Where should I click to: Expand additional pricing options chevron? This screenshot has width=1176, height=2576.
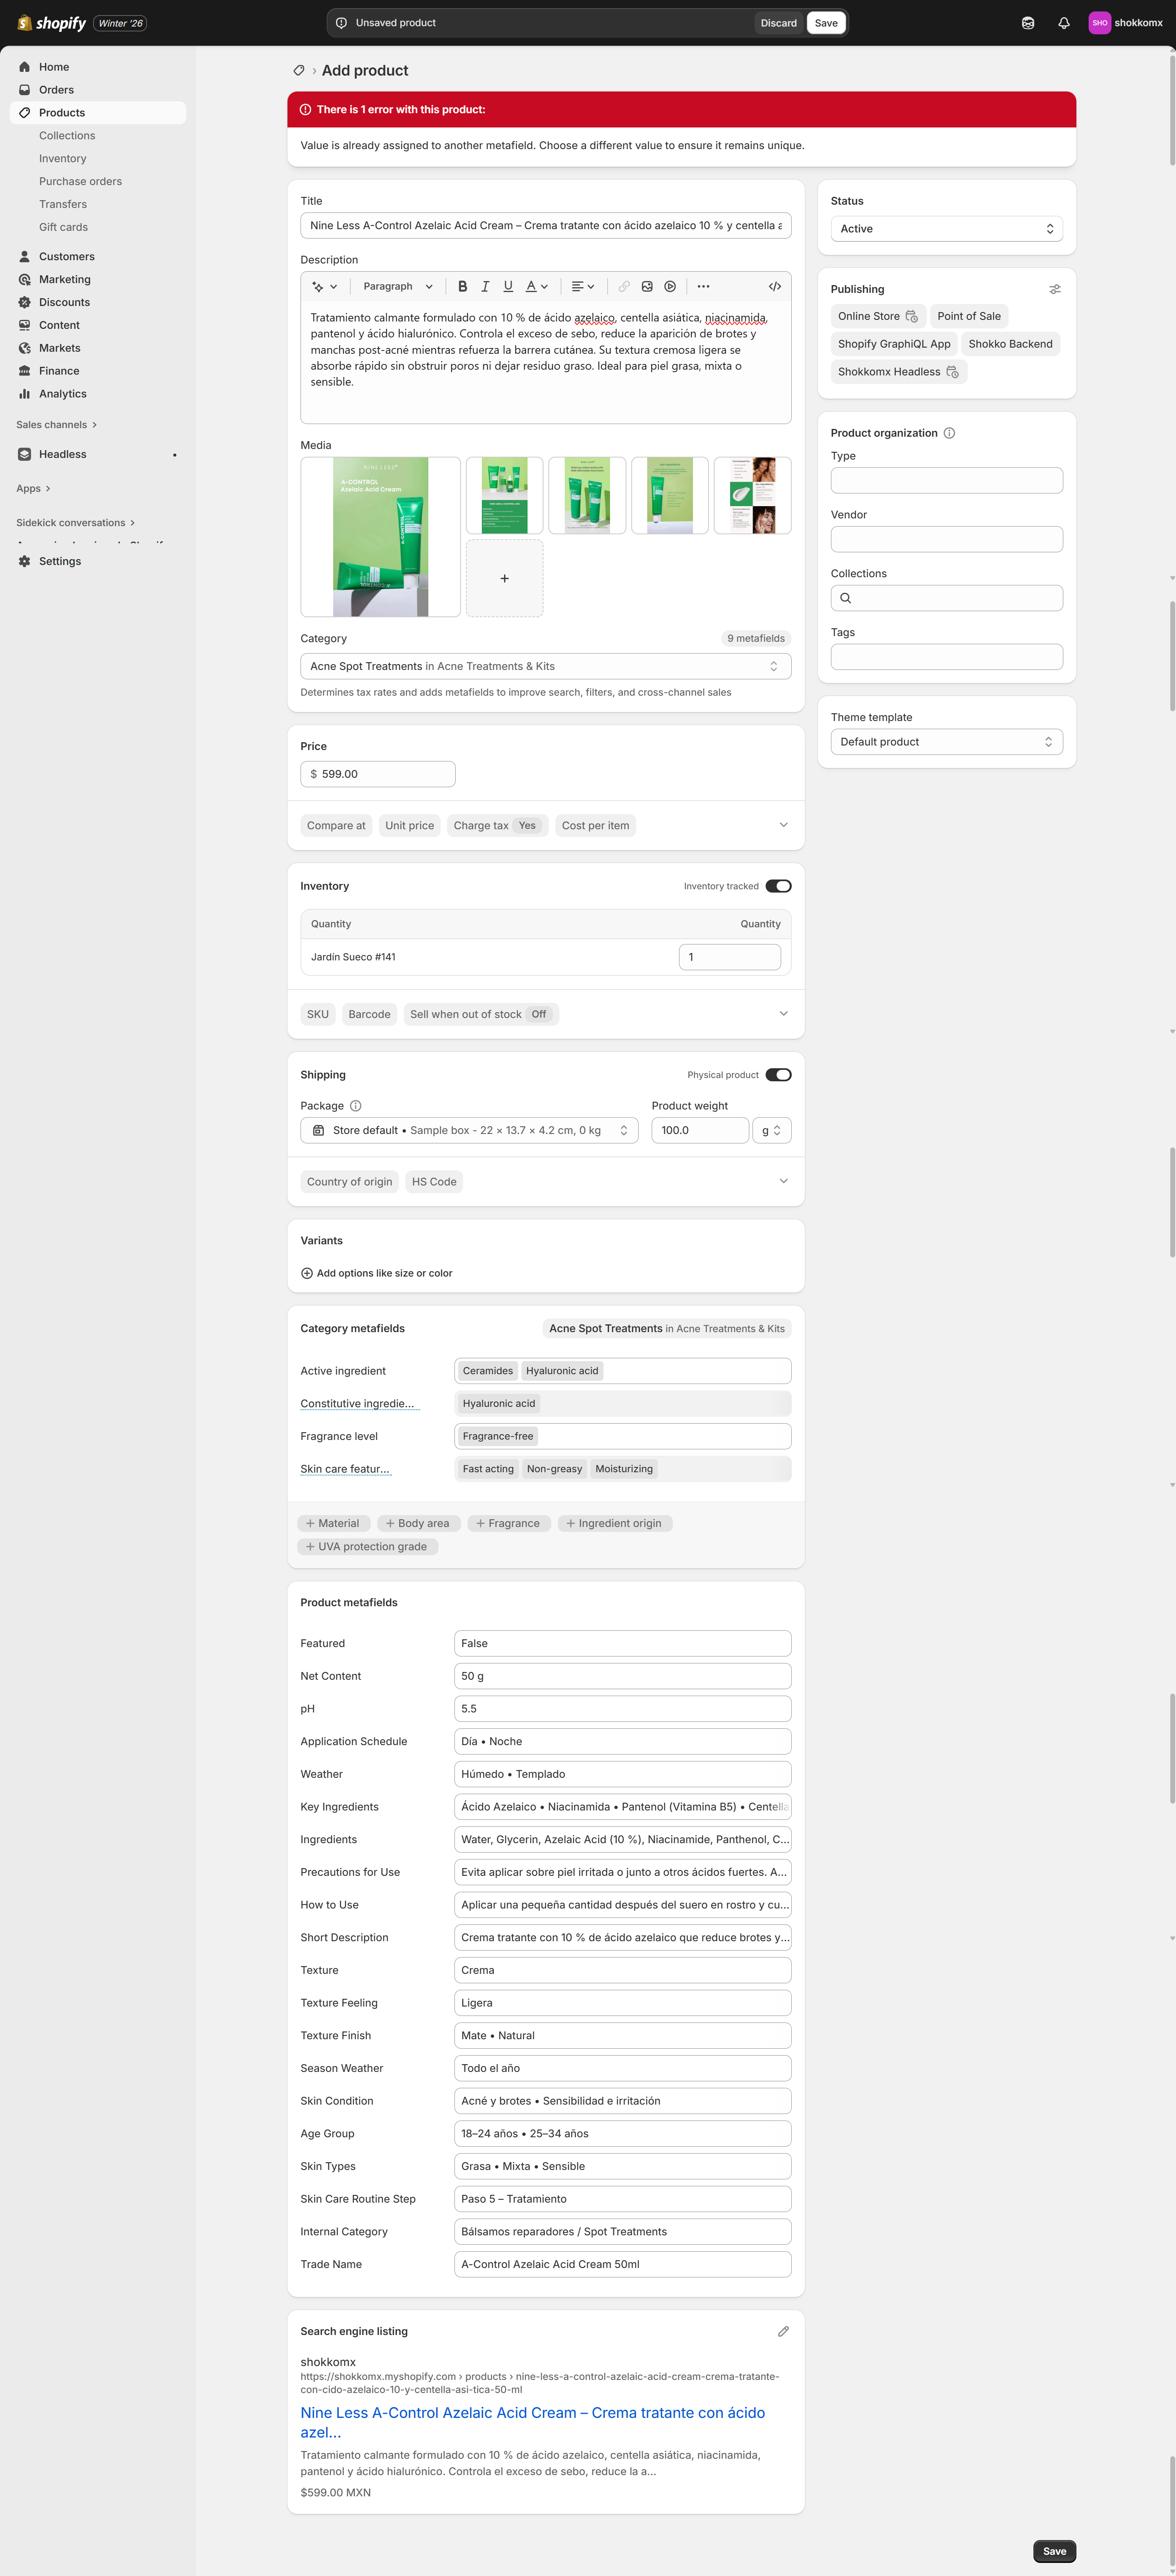tap(783, 826)
